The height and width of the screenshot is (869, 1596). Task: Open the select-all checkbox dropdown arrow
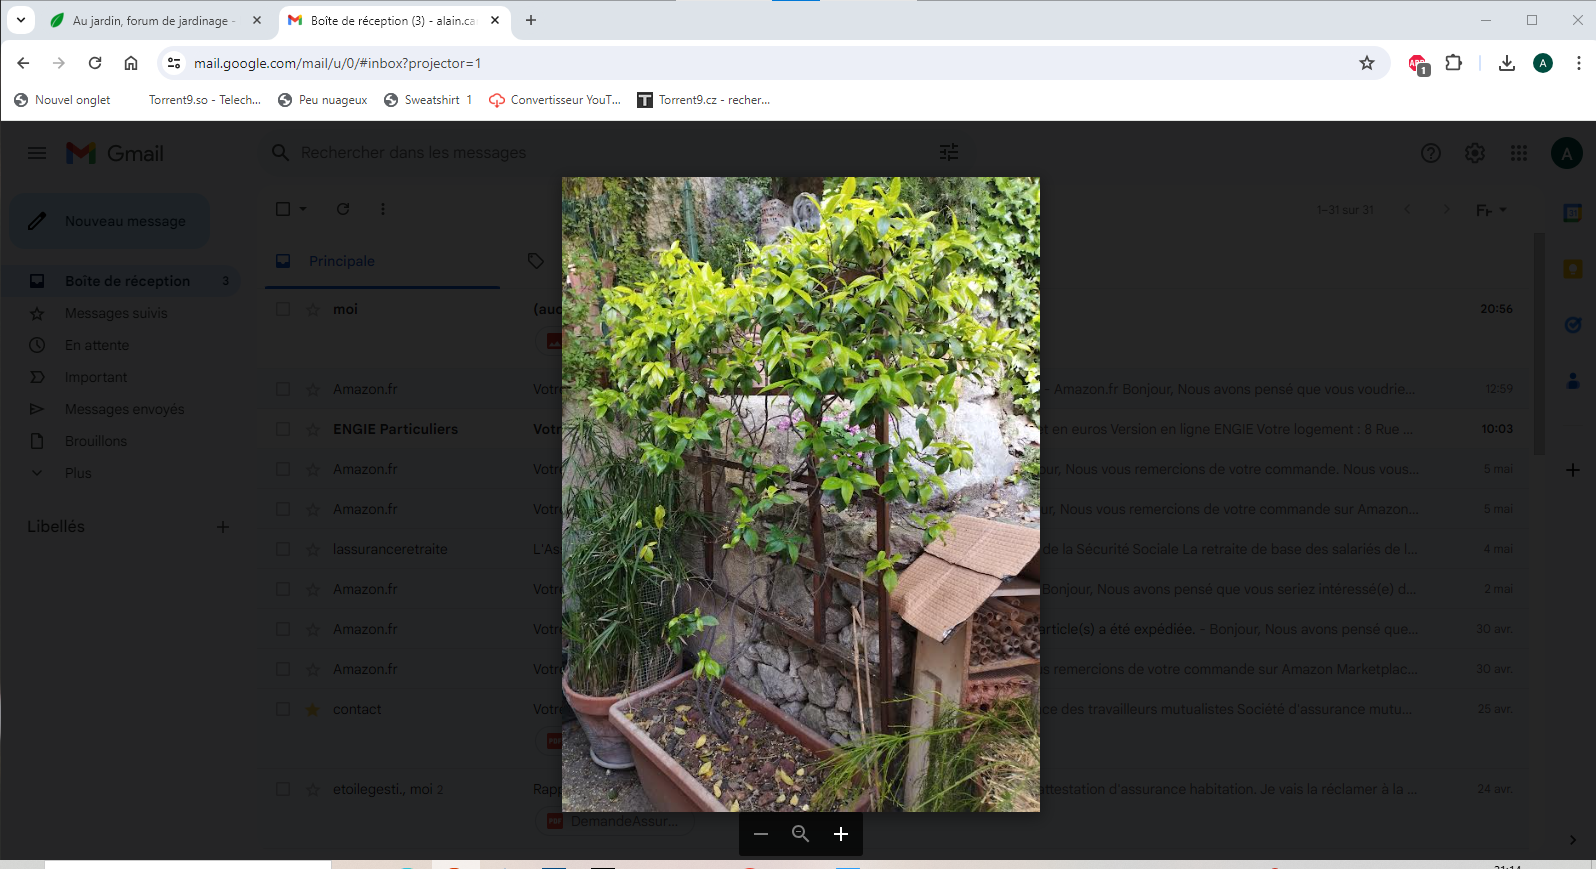coord(303,209)
